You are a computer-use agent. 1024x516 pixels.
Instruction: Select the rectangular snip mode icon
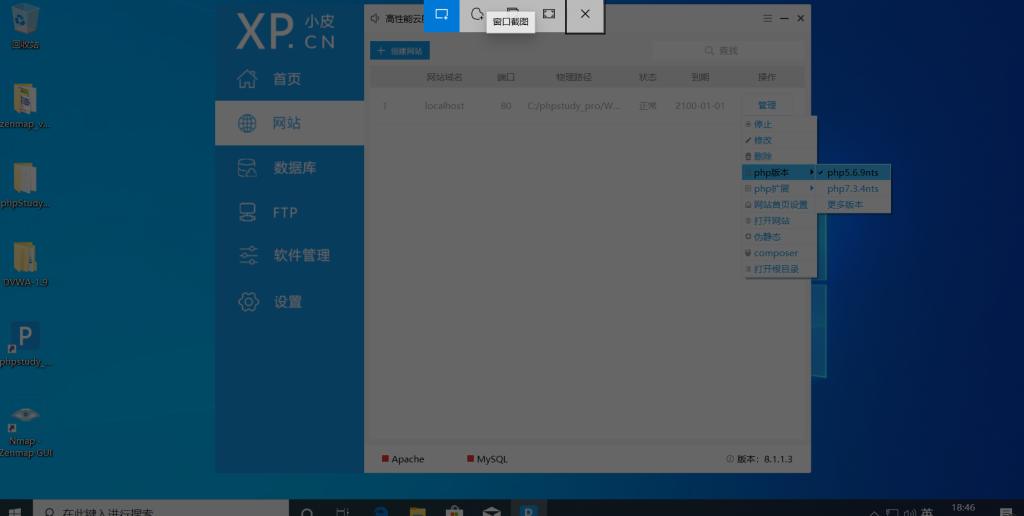(x=441, y=14)
